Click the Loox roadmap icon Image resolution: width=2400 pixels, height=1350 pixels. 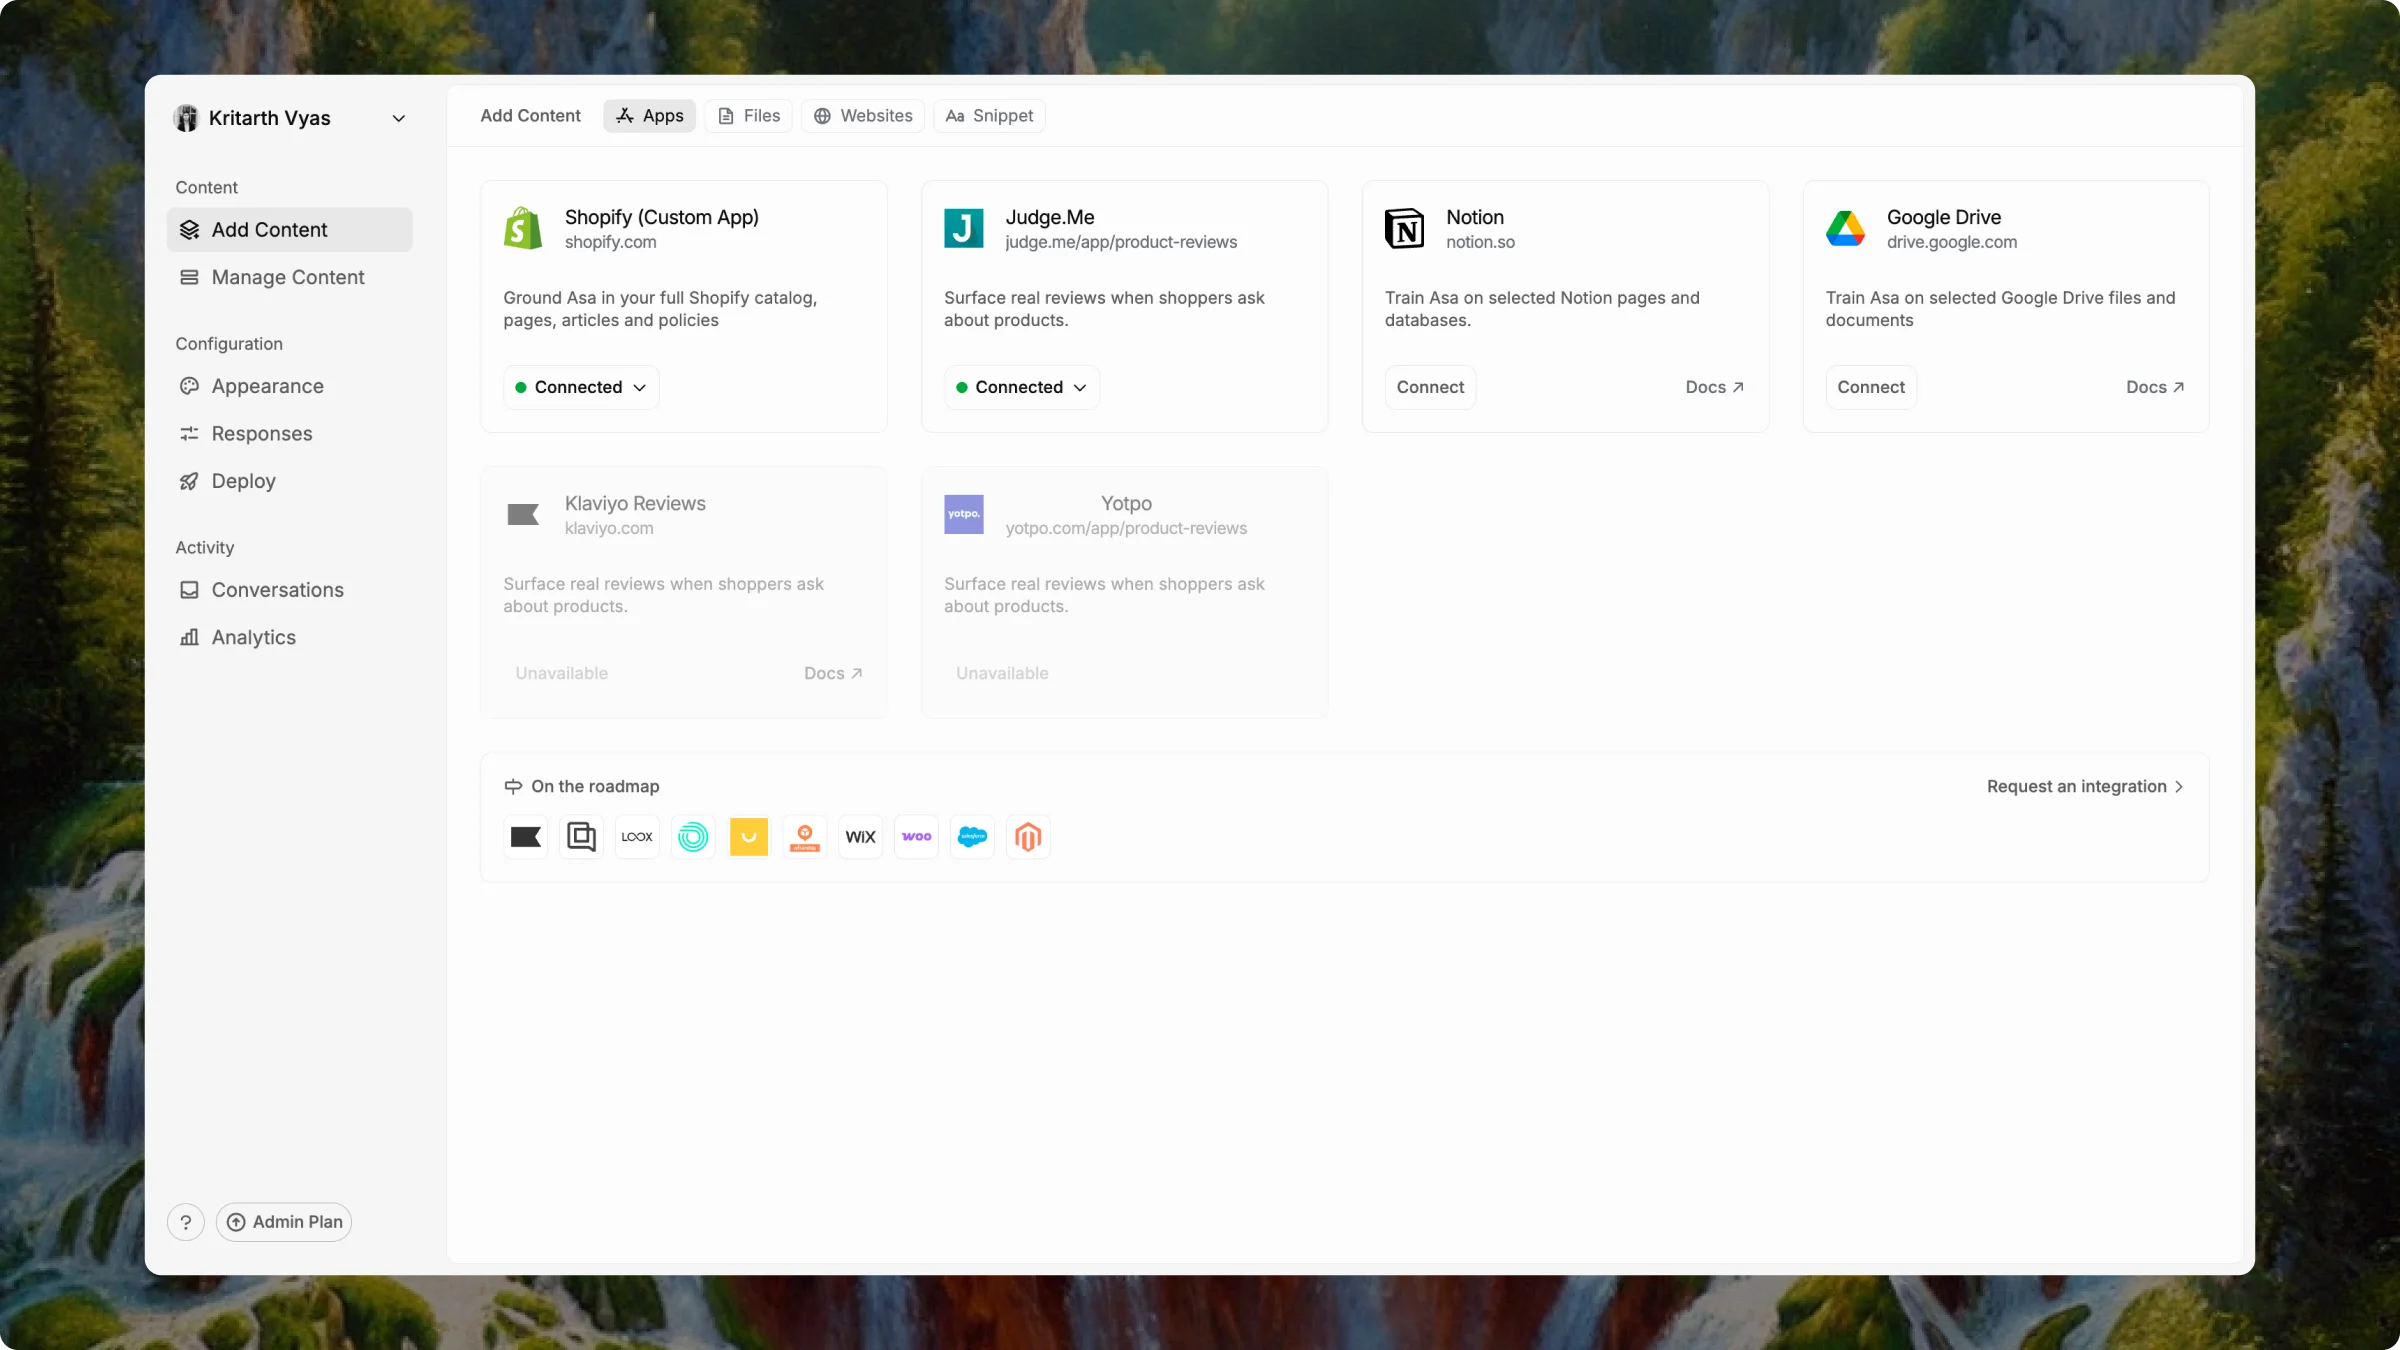pos(637,837)
